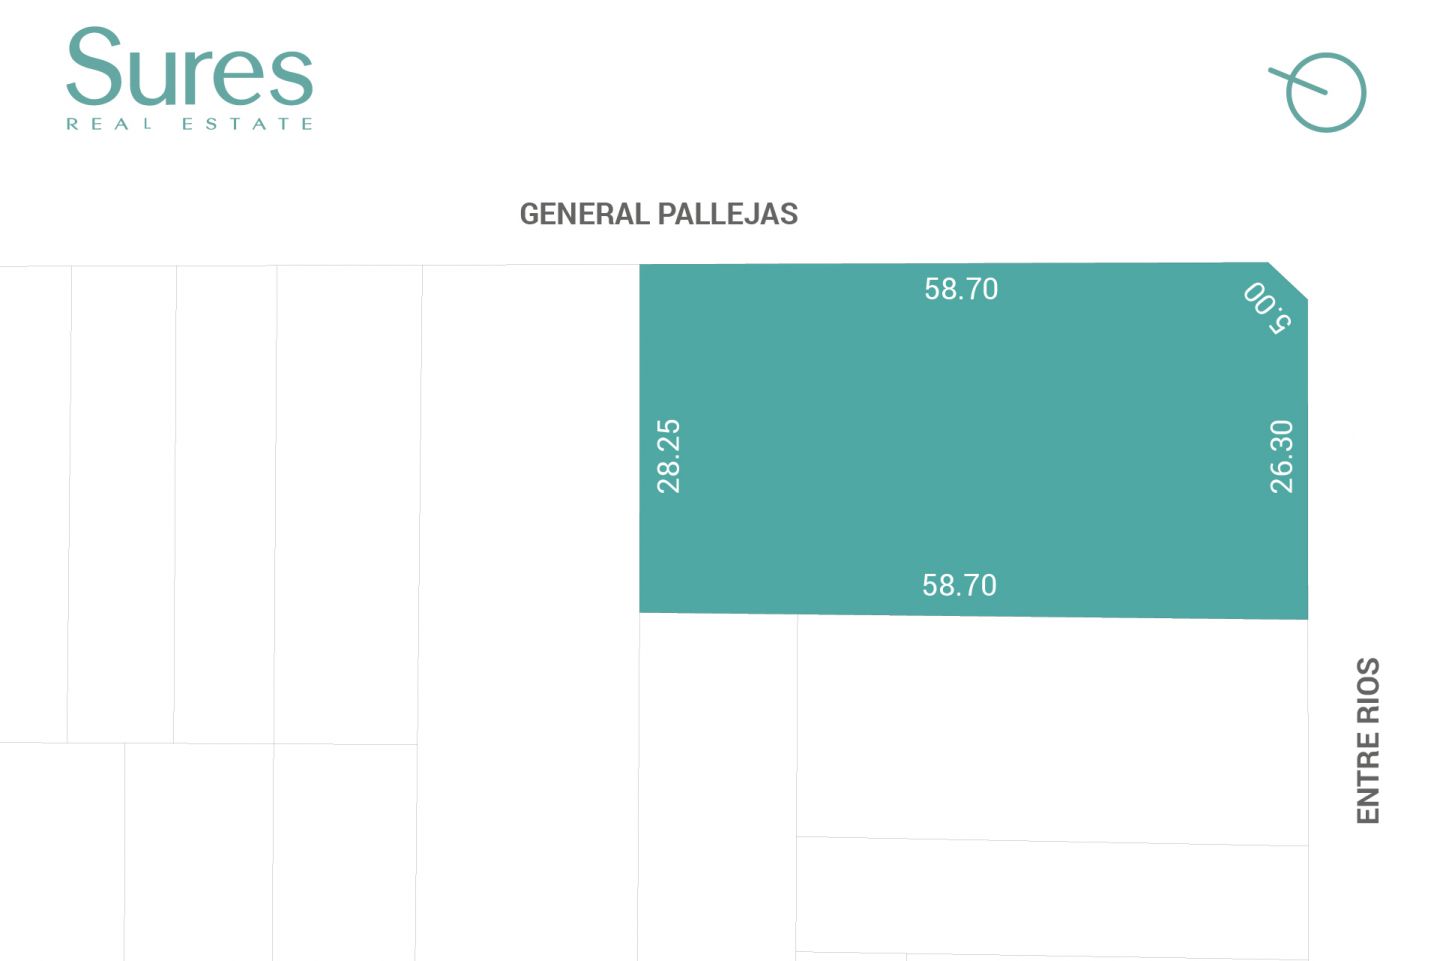Select the empty lot directly below teal lot
This screenshot has height=961, width=1440.
tap(1052, 729)
